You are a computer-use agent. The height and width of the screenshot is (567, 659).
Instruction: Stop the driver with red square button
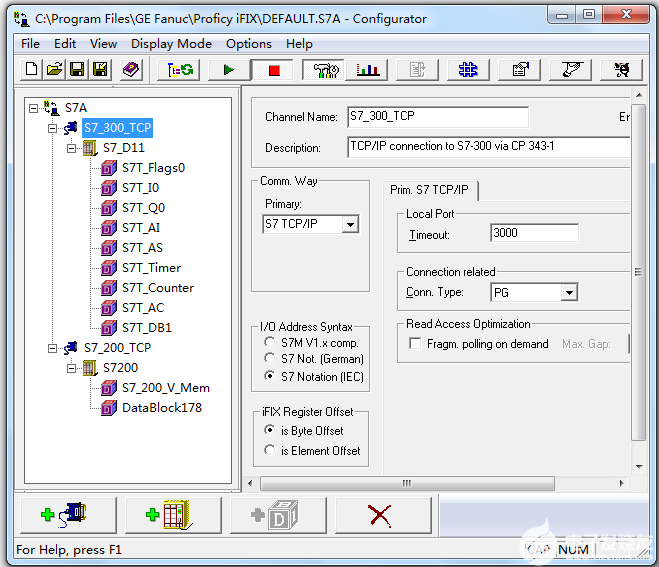pyautogui.click(x=274, y=70)
